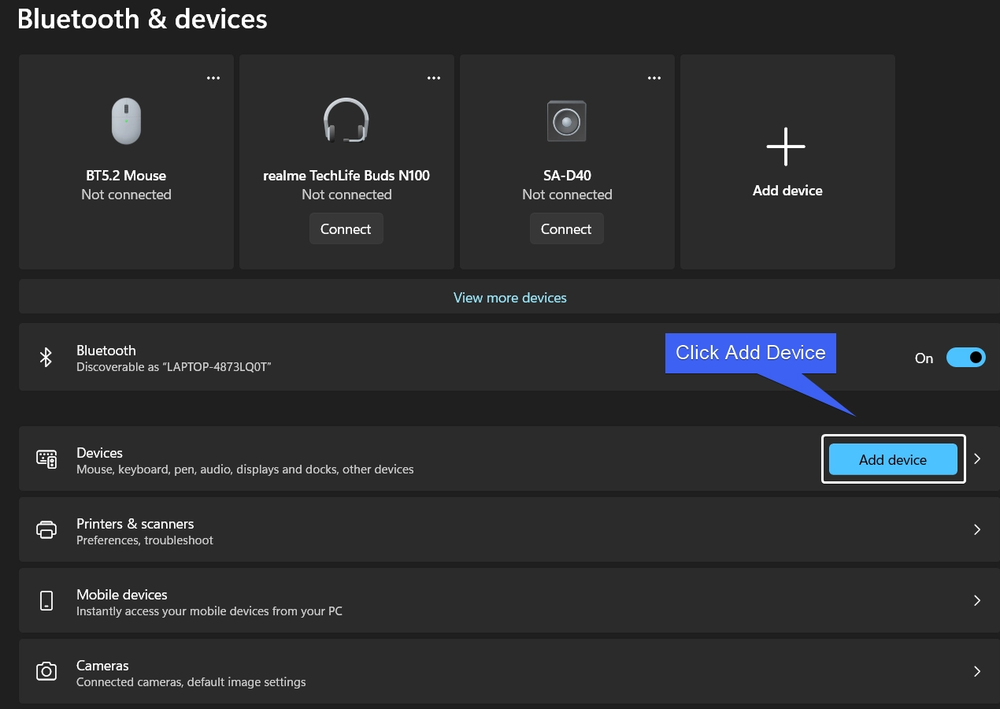This screenshot has width=1000, height=709.
Task: Expand Printers & scanners chevron
Action: tap(977, 530)
